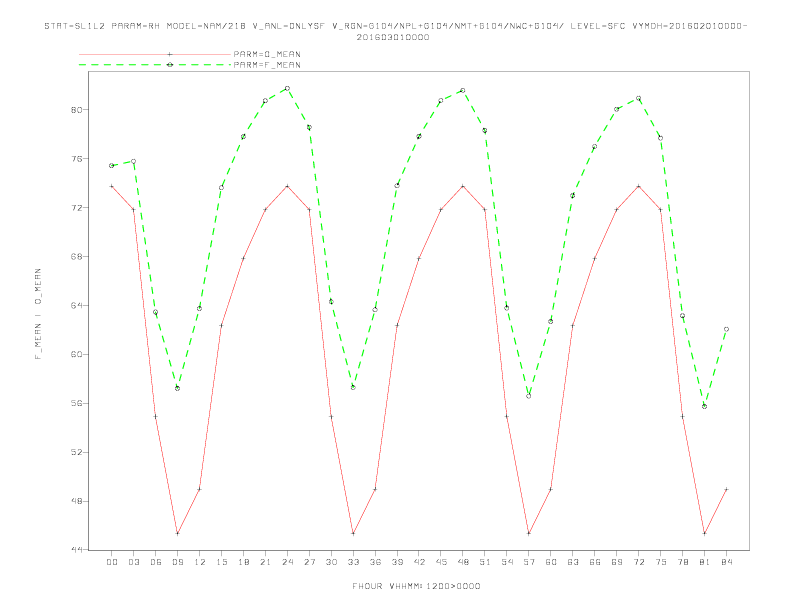Click y-axis tick label 68
This screenshot has width=792, height=612.
pos(77,257)
